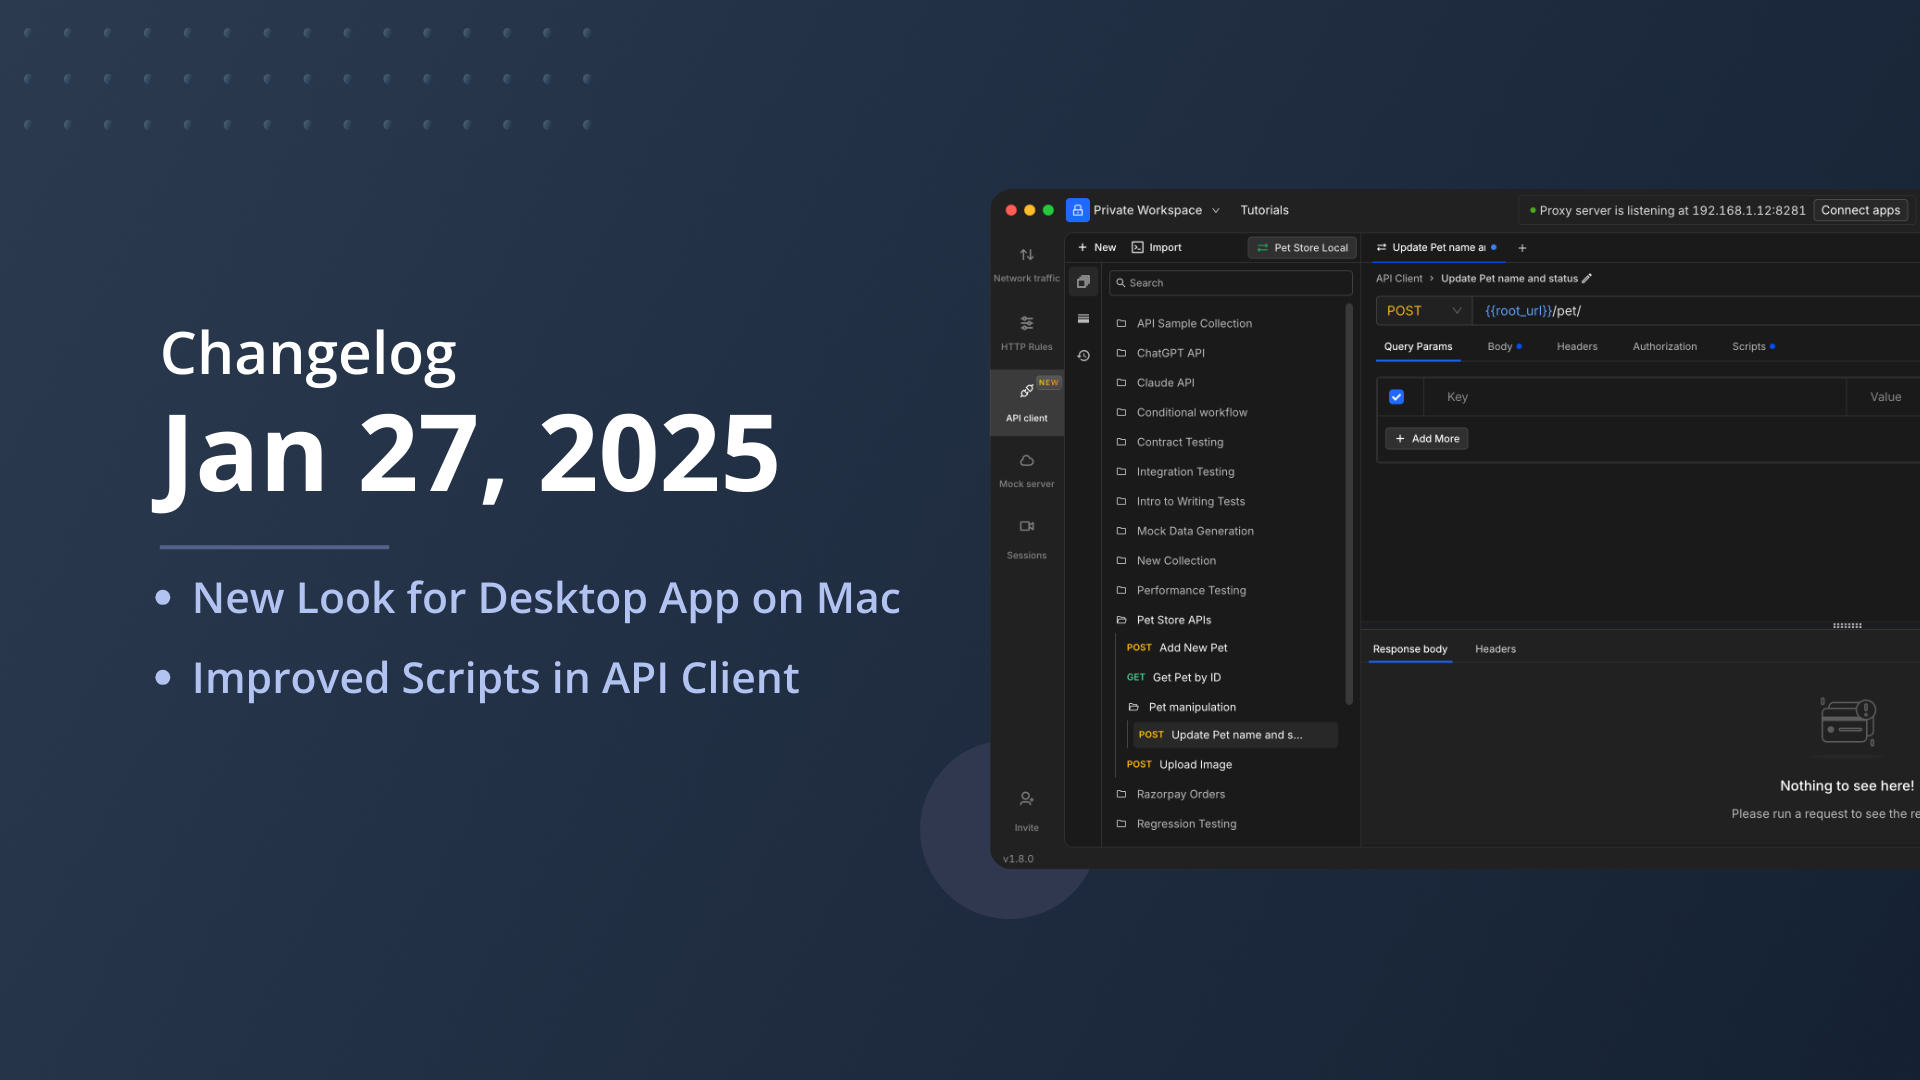Open the HTTP Rules sidebar icon

1026,324
